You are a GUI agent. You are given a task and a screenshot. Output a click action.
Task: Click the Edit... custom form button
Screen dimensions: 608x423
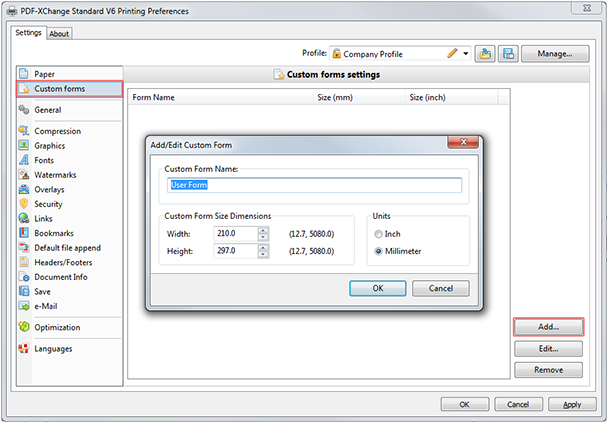click(x=548, y=349)
